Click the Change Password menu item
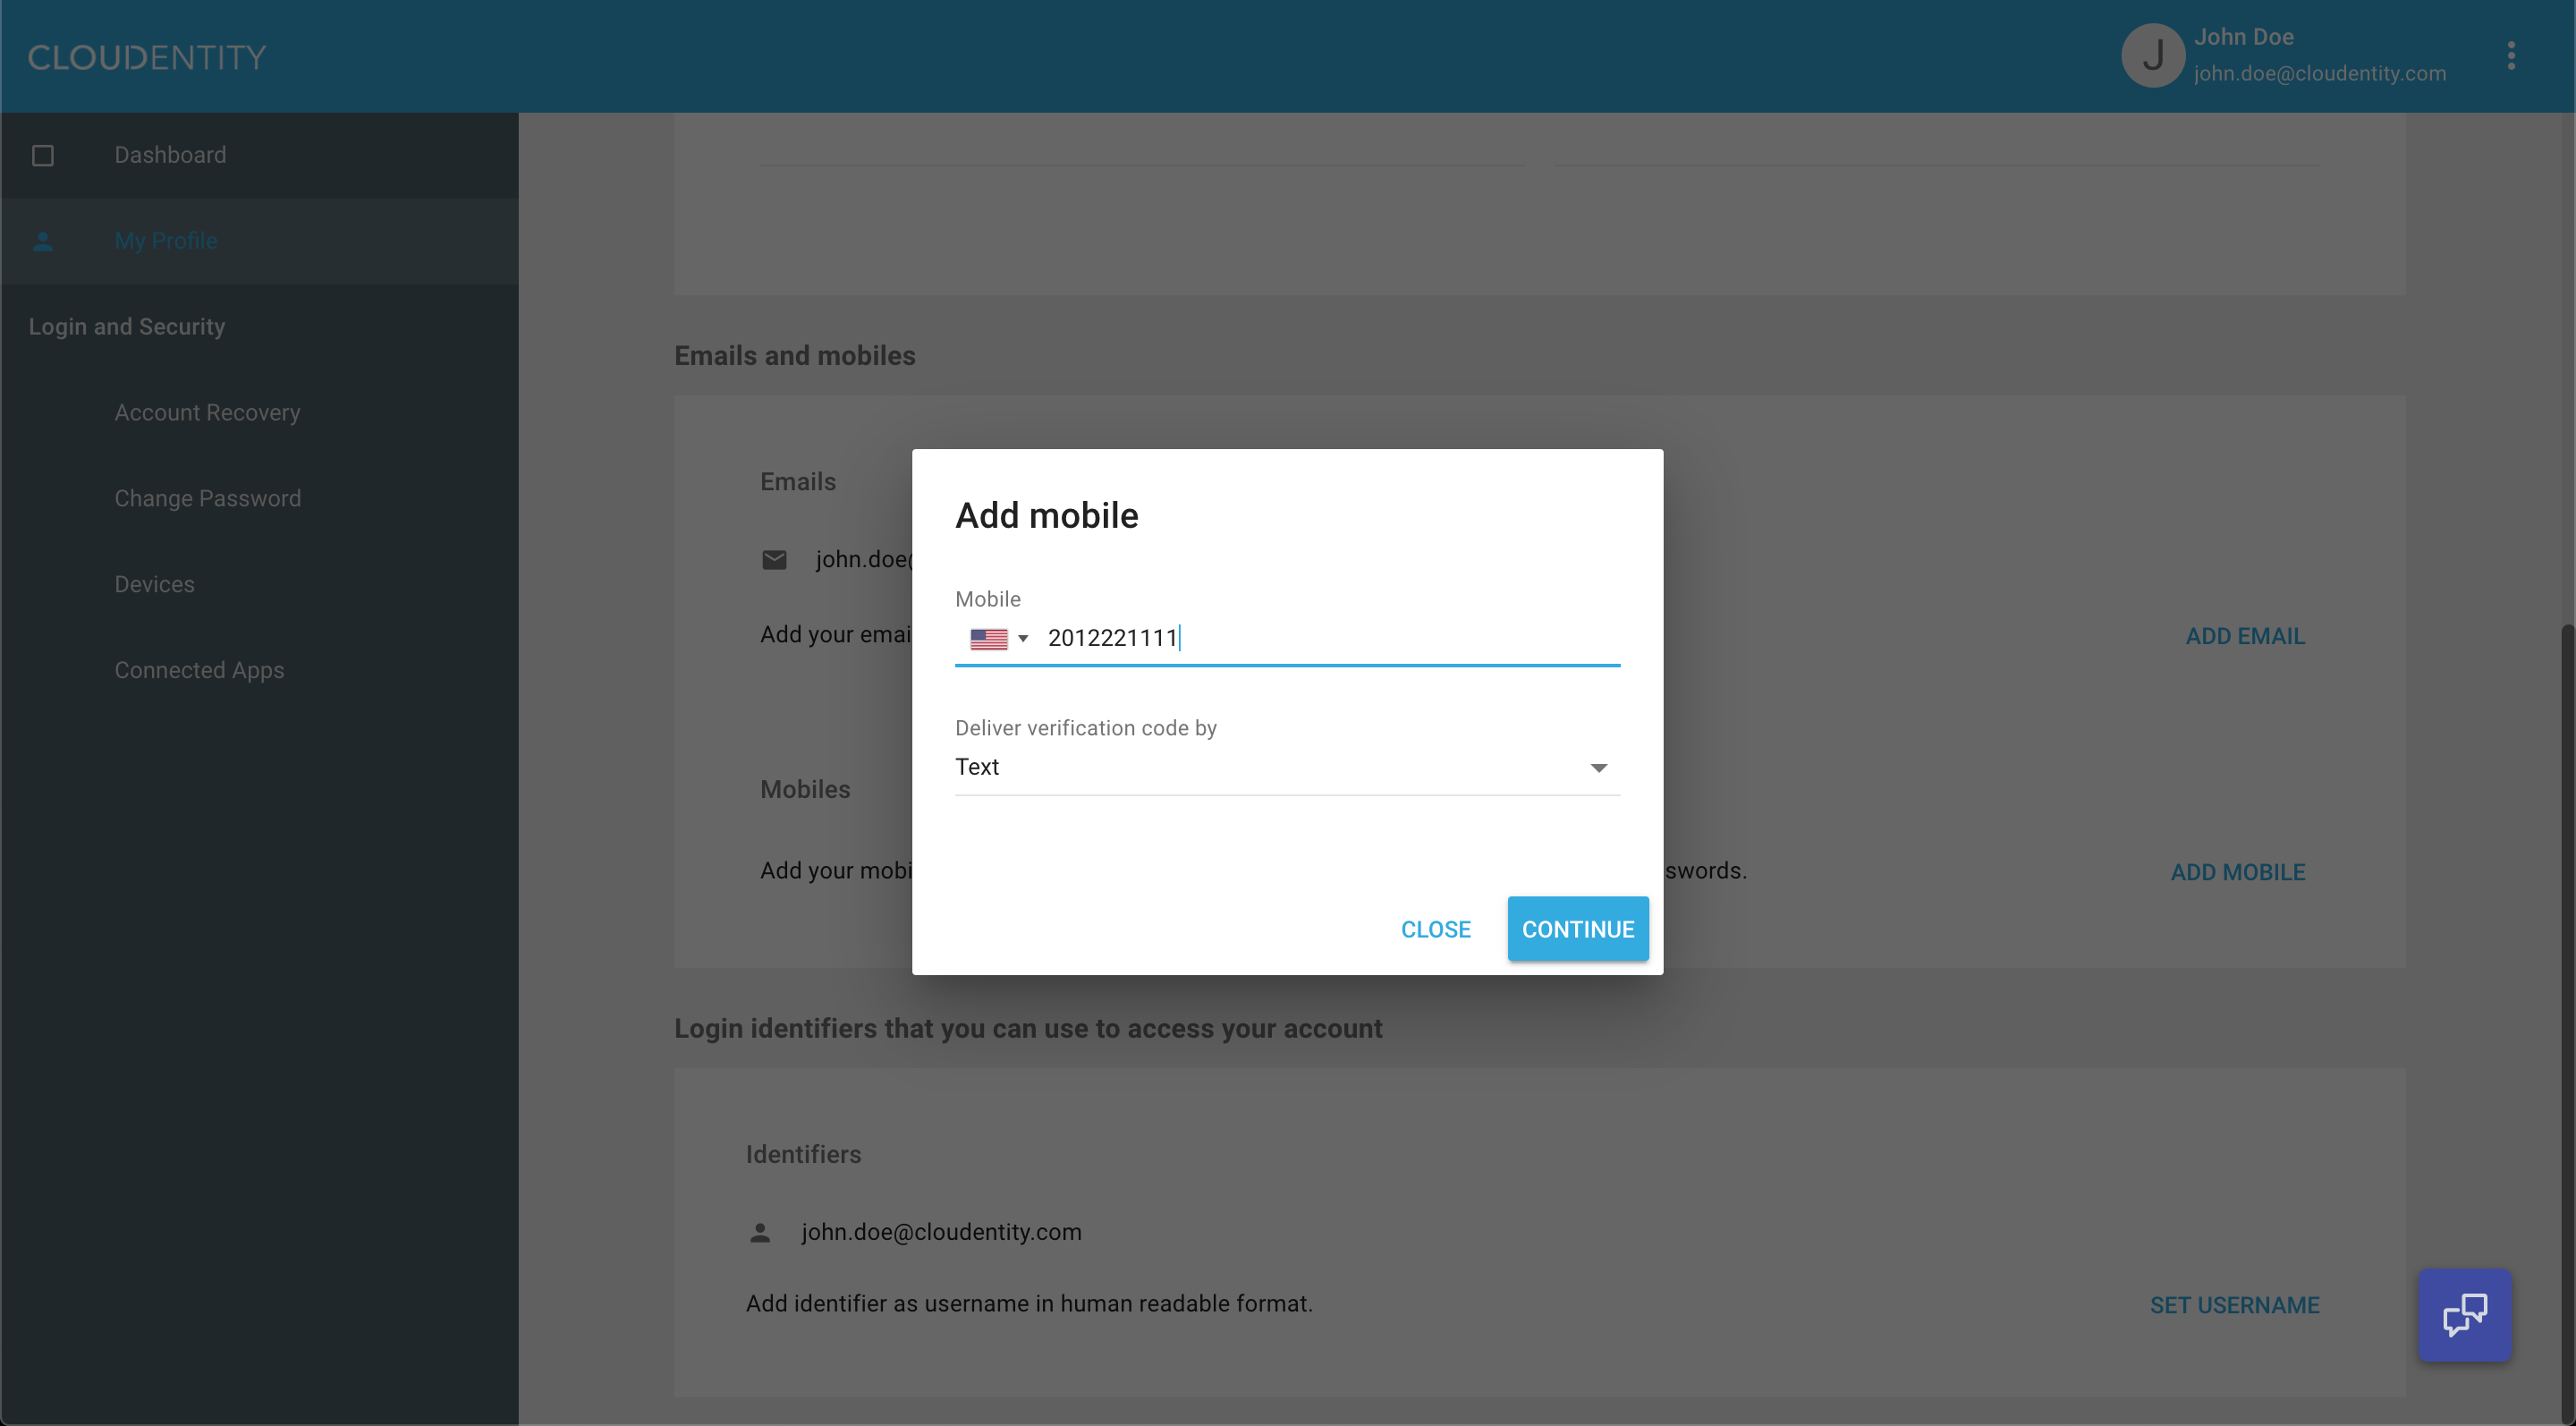This screenshot has height=1426, width=2576. 207,499
